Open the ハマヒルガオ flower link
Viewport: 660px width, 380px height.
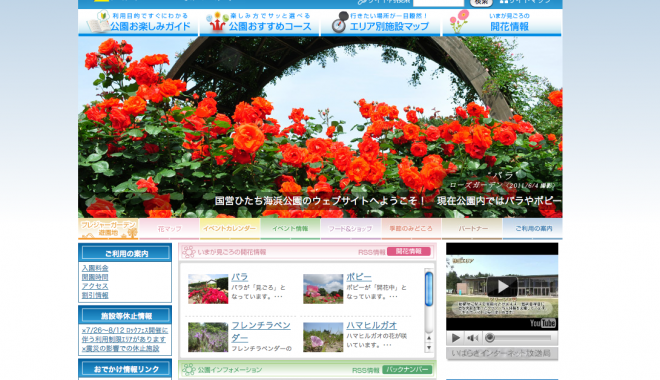click(372, 325)
